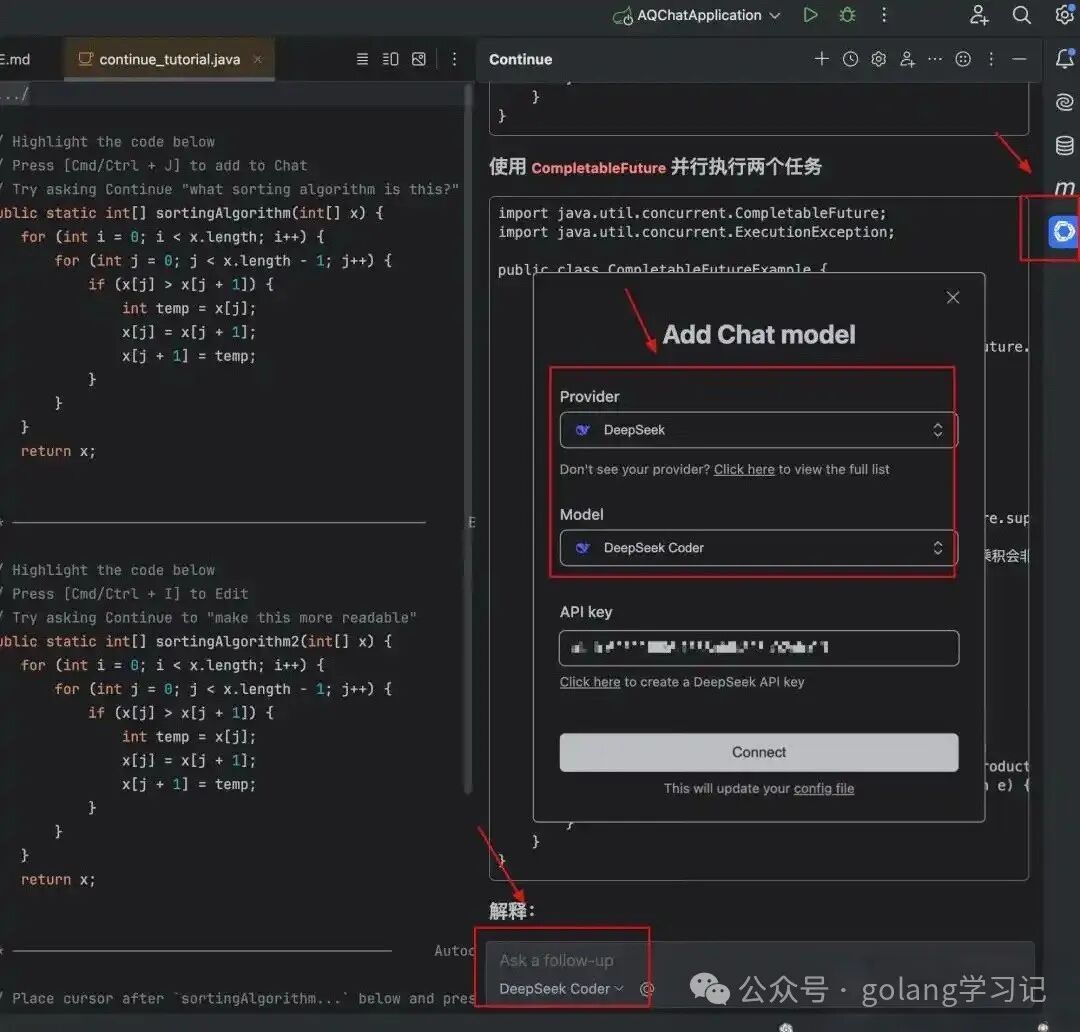
Task: Click the CompletableFuture highlighted text
Action: pos(599,167)
